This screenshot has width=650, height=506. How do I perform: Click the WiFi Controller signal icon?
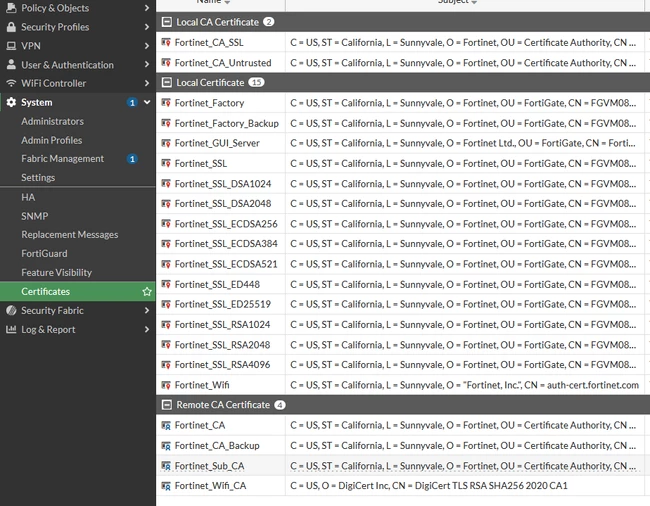(x=11, y=83)
